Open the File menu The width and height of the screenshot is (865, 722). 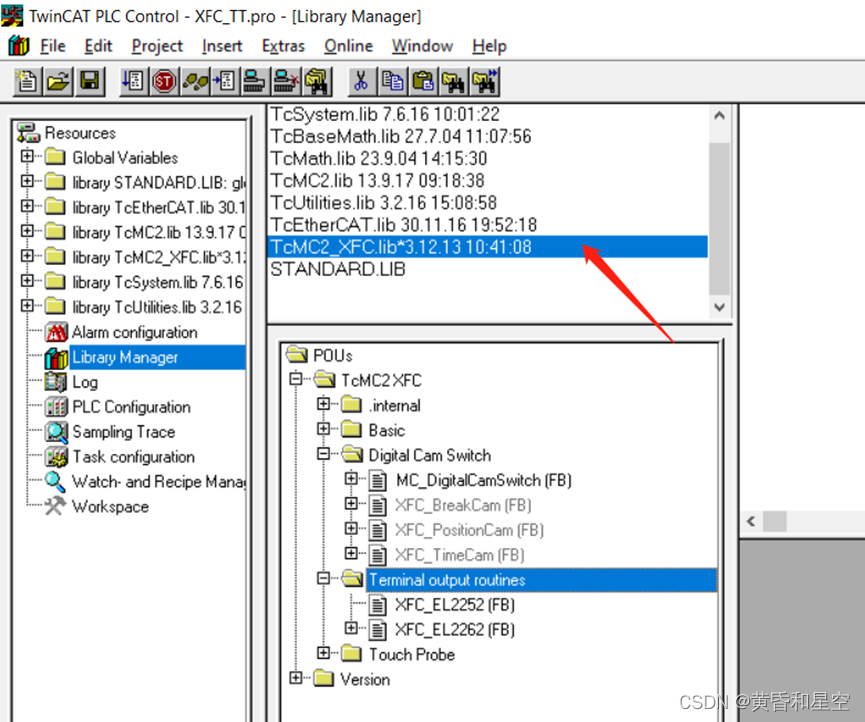53,46
